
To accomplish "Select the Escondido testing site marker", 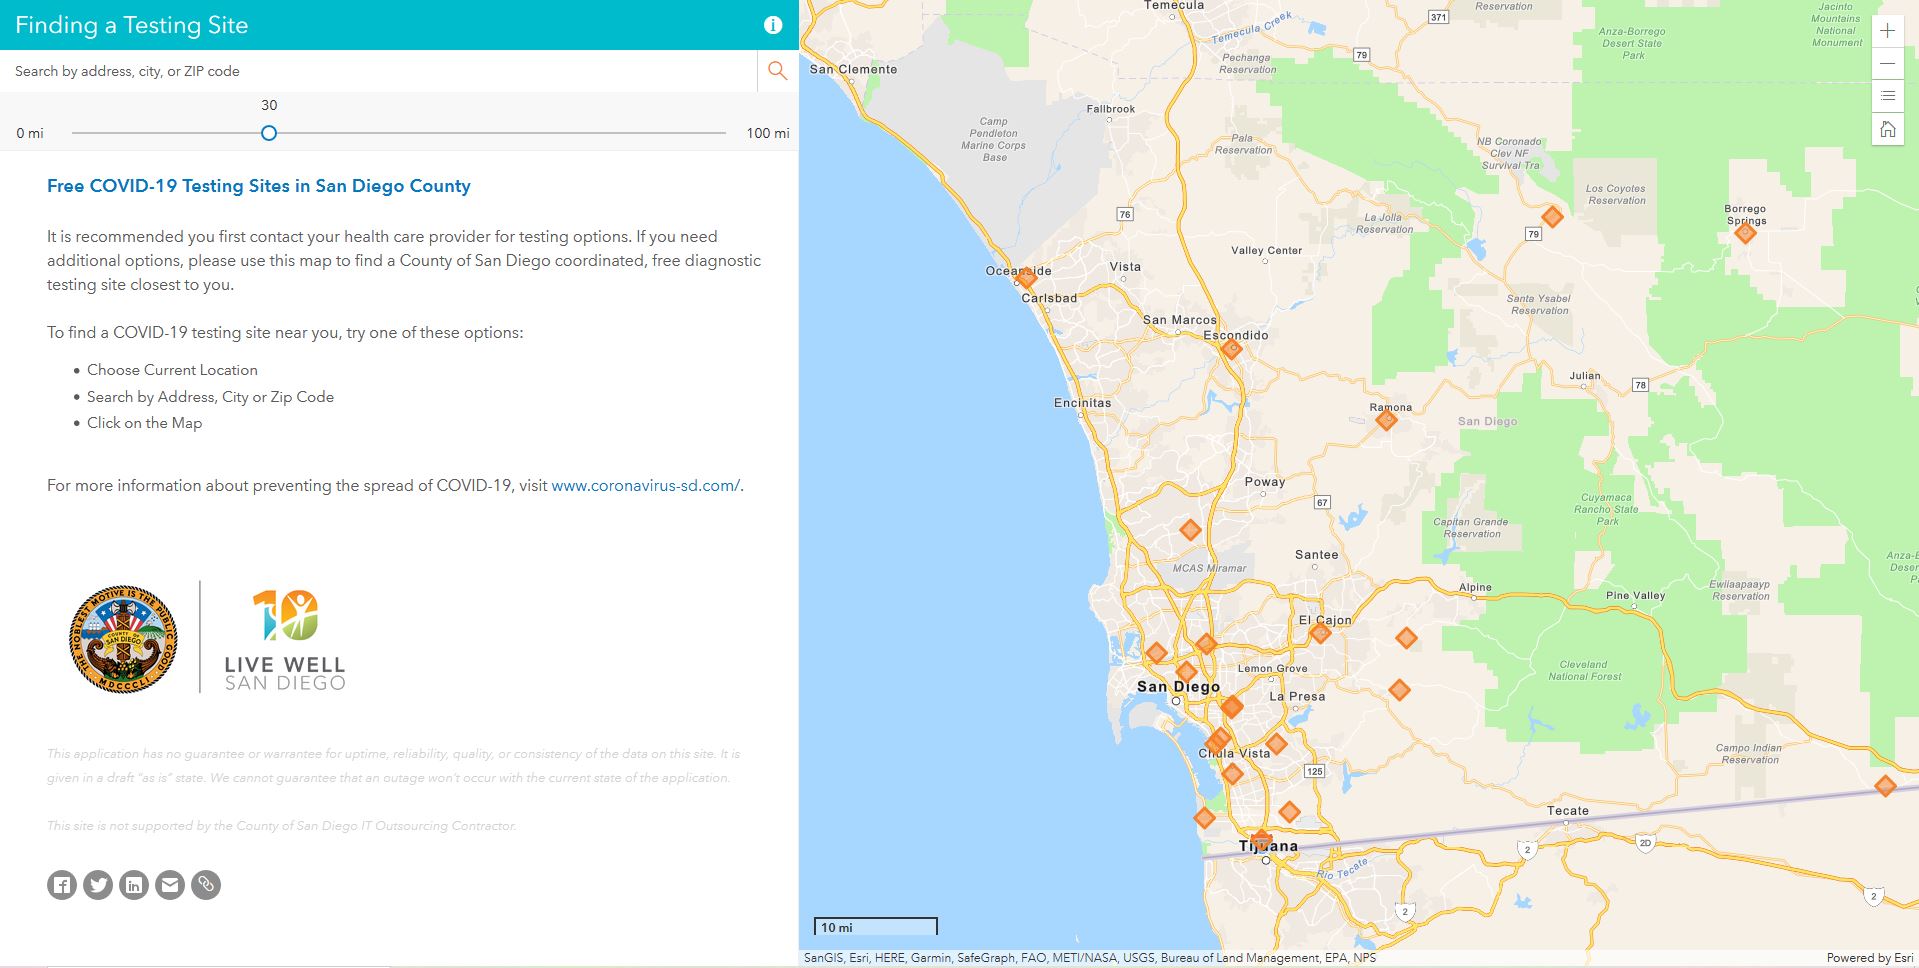I will point(1232,349).
